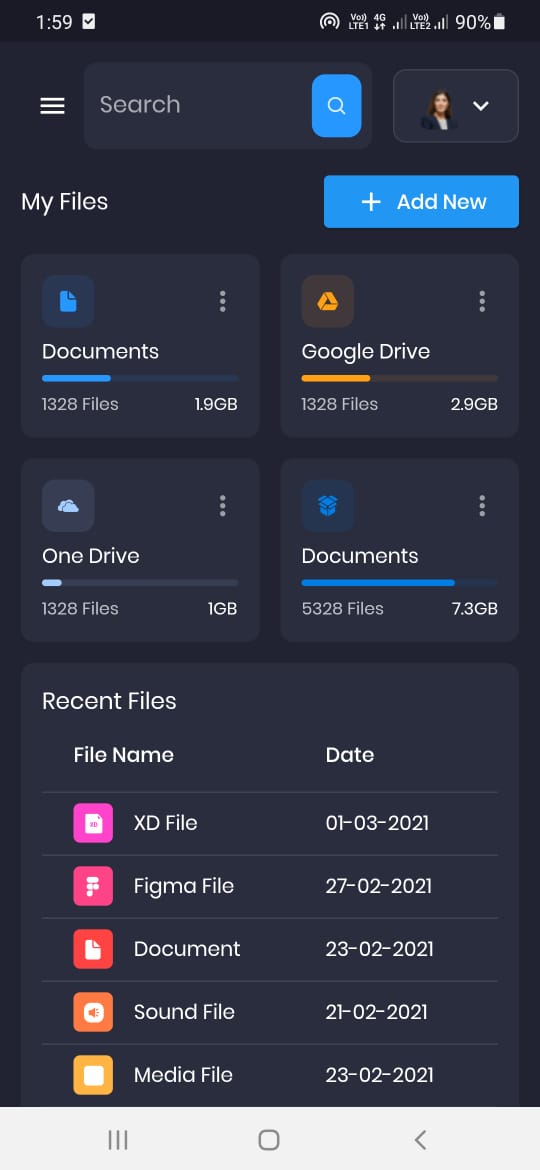Click the One Drive card title
The image size is (540, 1170).
coord(91,556)
